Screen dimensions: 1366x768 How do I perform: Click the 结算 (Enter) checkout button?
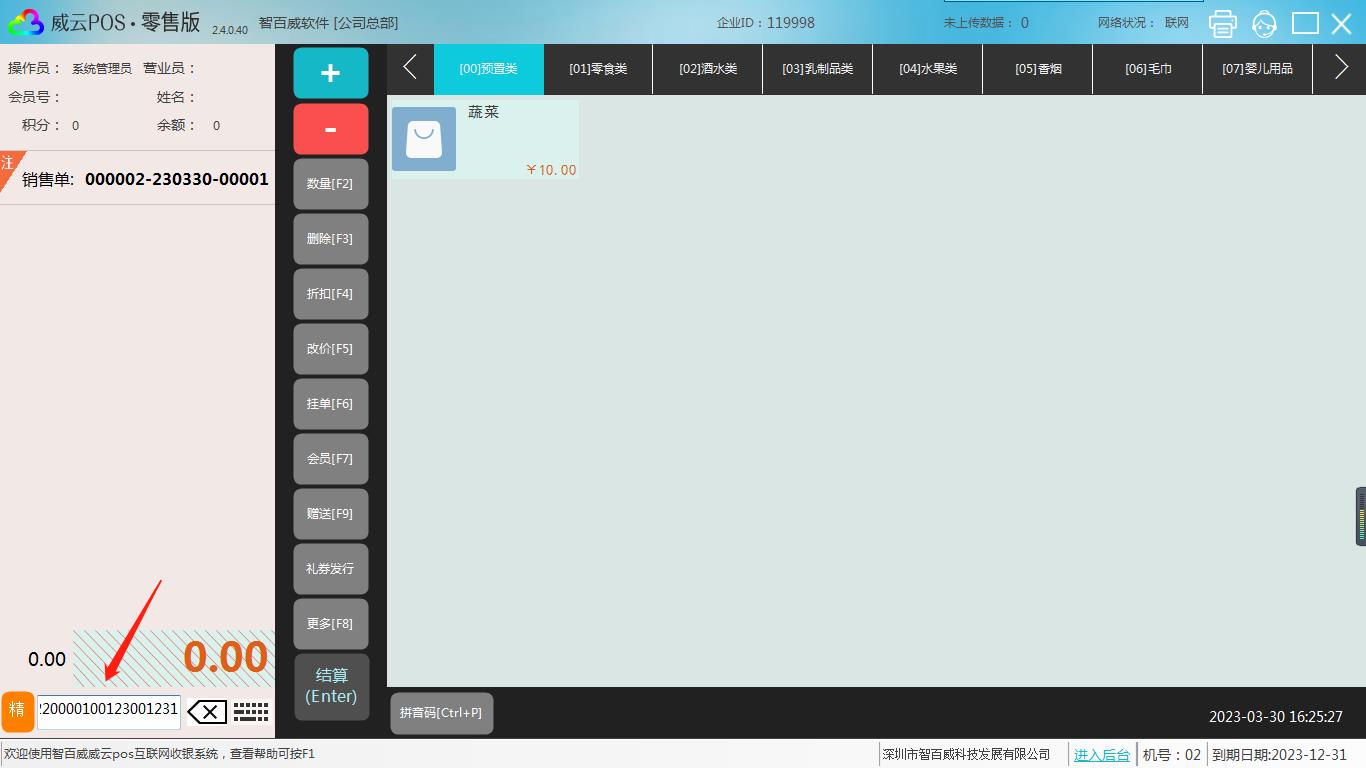click(331, 686)
